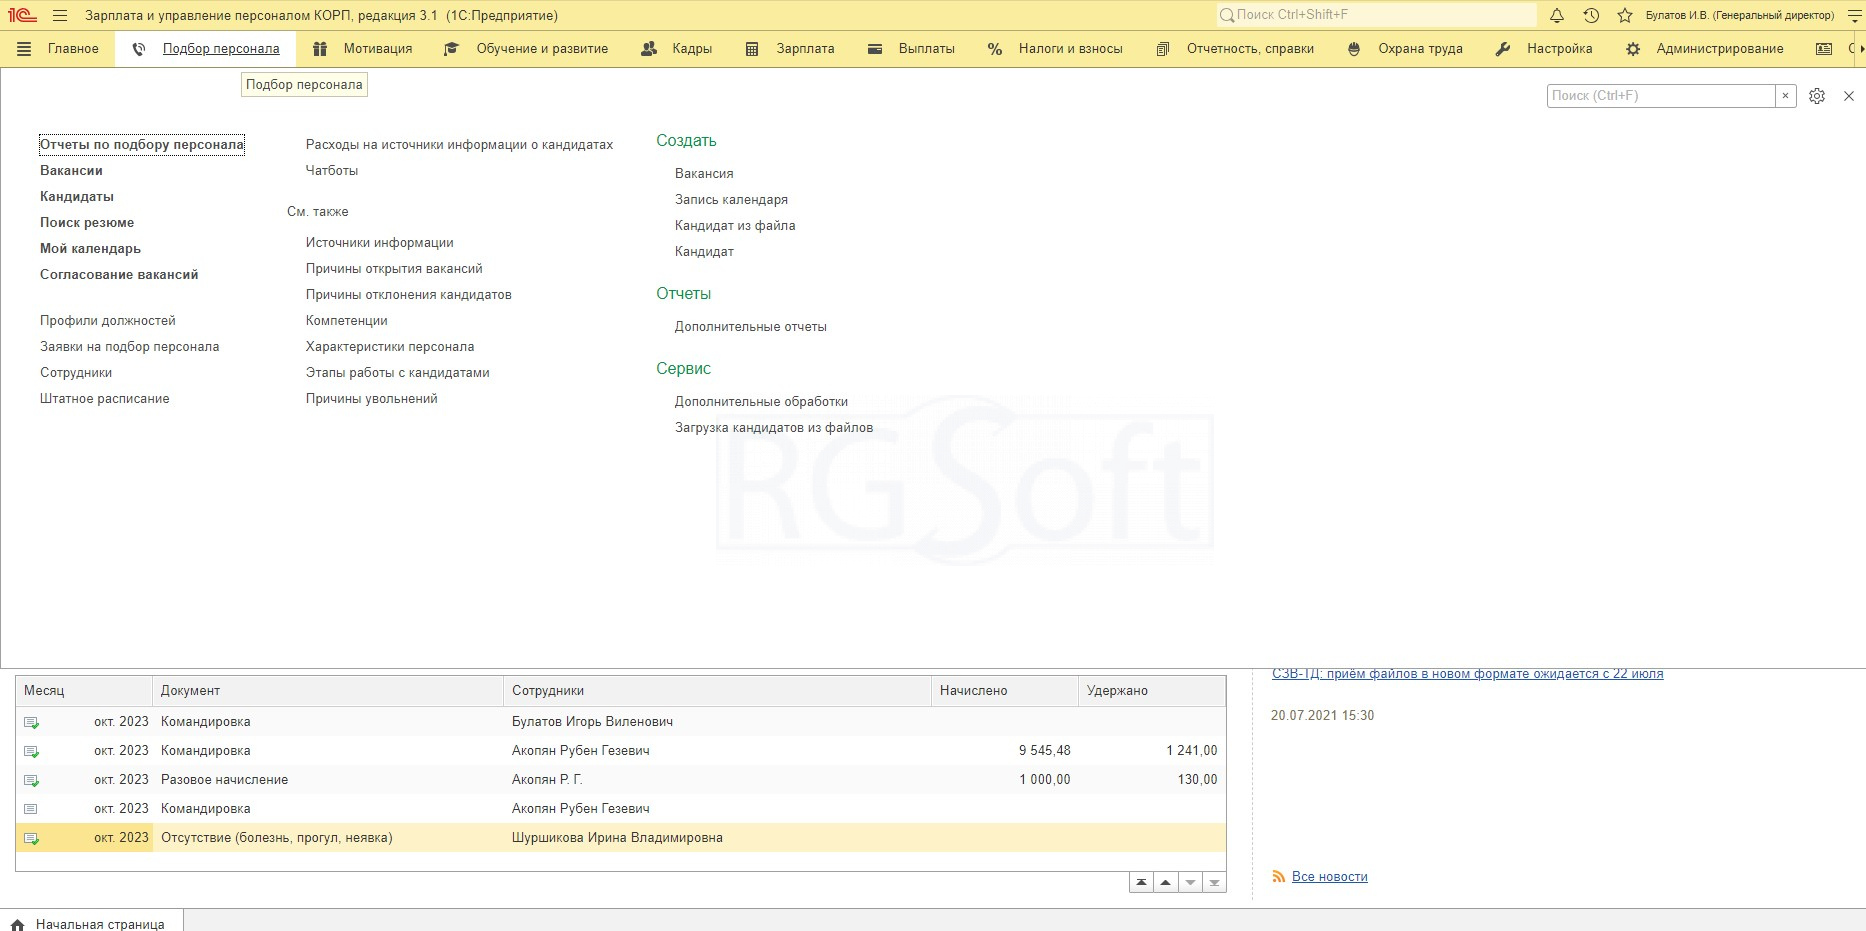Viewport: 1866px width, 931px height.
Task: Open the Выплаты section
Action: (x=926, y=49)
